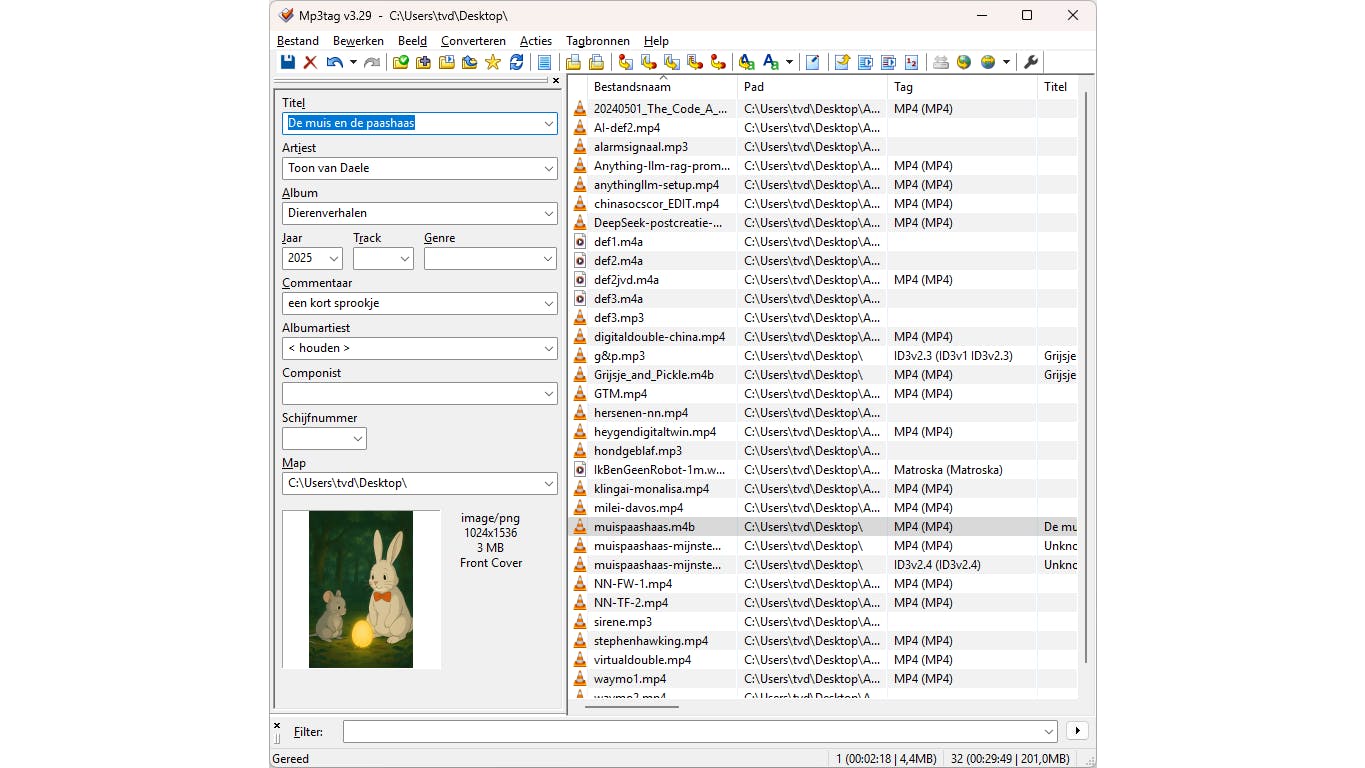Screen dimensions: 1365x768
Task: Expand the Commentaar field dropdown
Action: (x=548, y=303)
